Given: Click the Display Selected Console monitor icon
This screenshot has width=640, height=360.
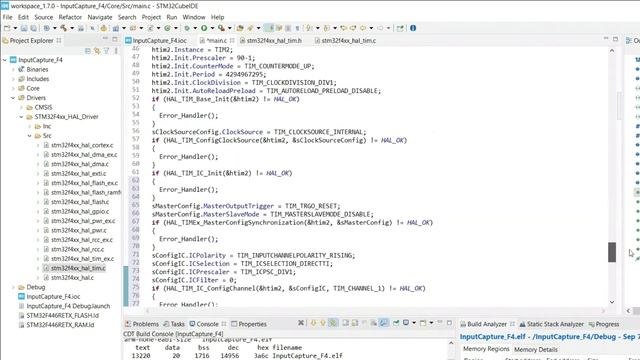Looking at the screenshot, I should (406, 323).
